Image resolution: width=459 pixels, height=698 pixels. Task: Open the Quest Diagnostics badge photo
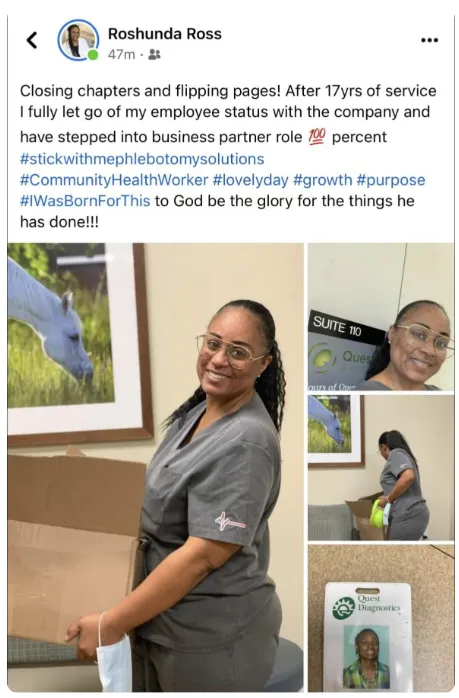pyautogui.click(x=381, y=618)
